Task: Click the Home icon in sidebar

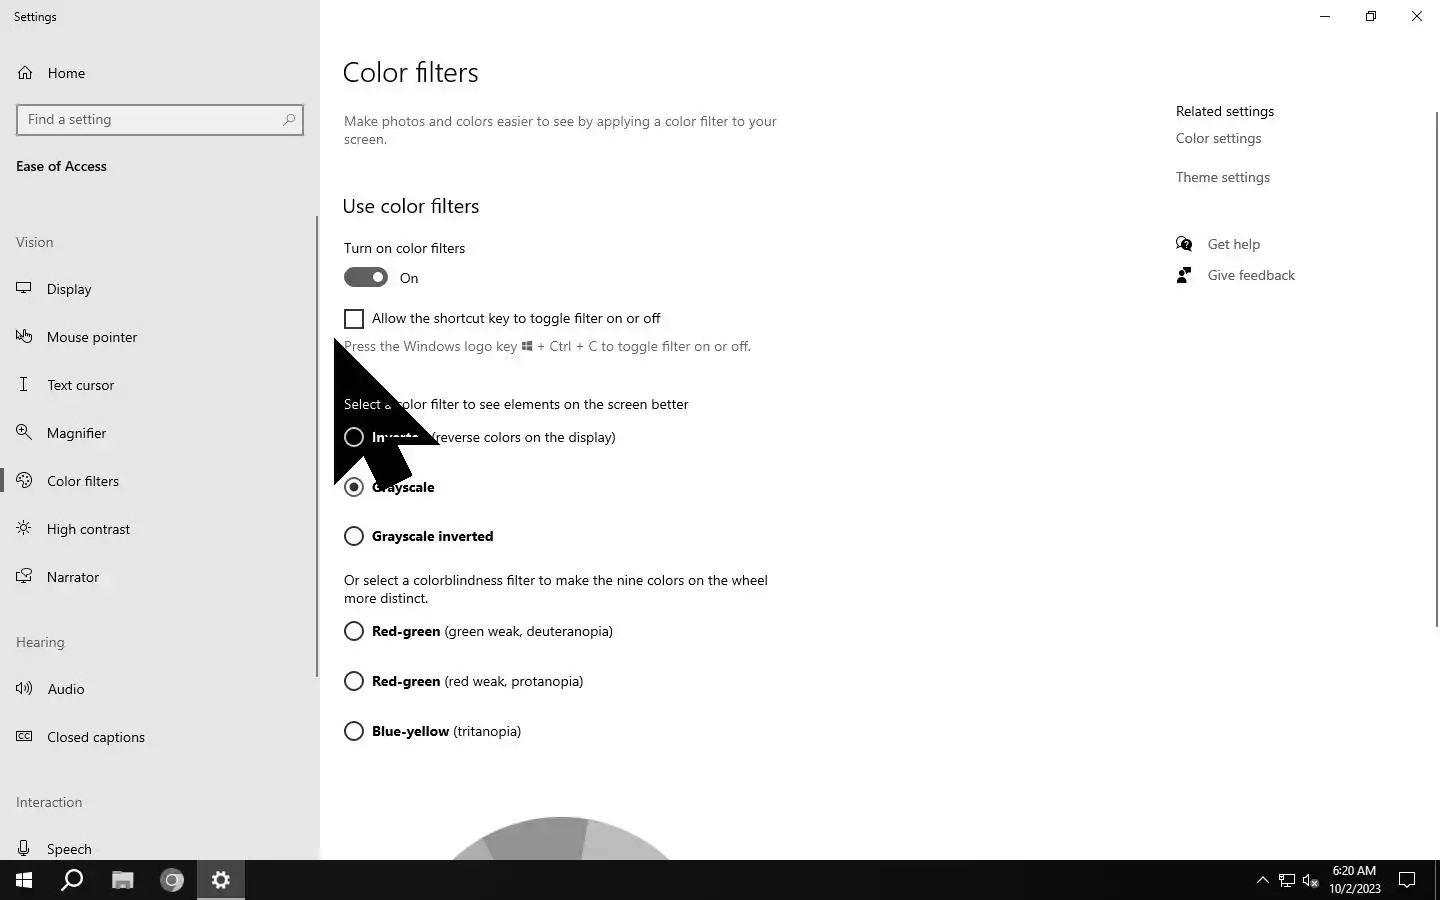Action: (25, 73)
